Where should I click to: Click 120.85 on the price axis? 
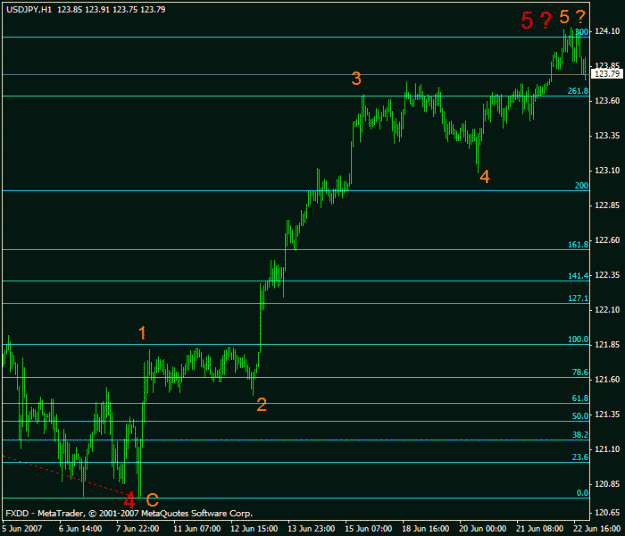coord(607,484)
